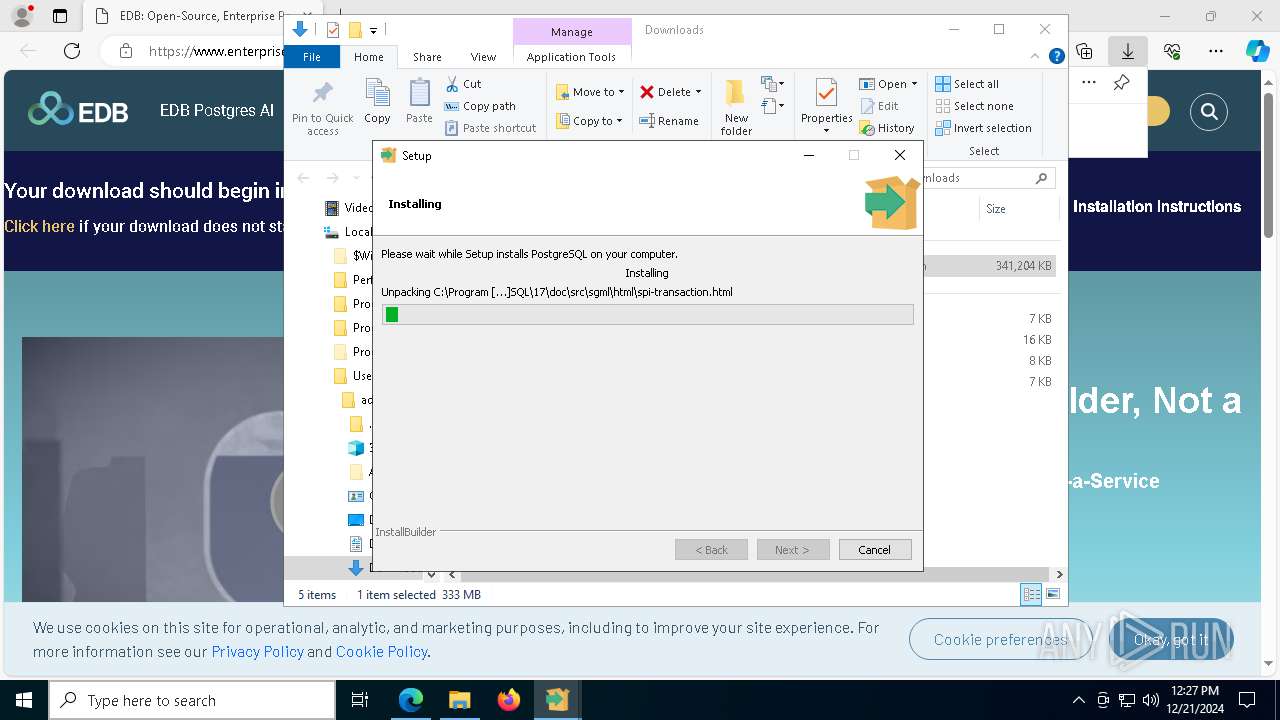1280x720 pixels.
Task: Click Rename in File Explorer ribbon
Action: [x=669, y=121]
